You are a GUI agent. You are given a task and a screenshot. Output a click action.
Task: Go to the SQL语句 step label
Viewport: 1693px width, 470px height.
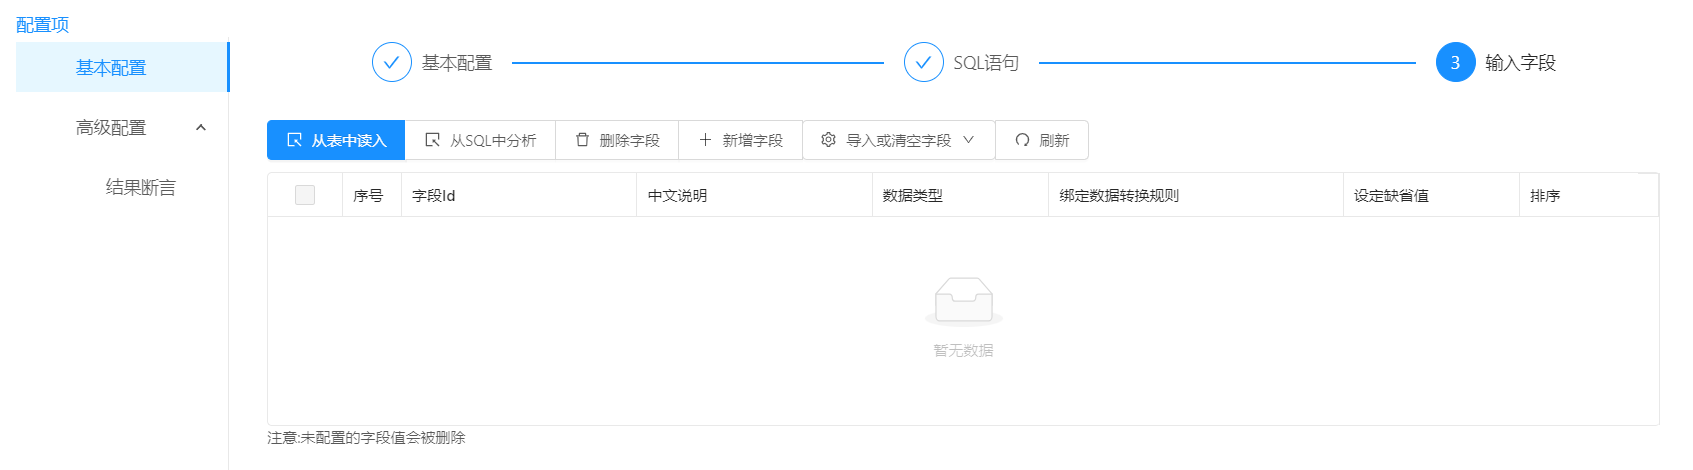pos(986,63)
